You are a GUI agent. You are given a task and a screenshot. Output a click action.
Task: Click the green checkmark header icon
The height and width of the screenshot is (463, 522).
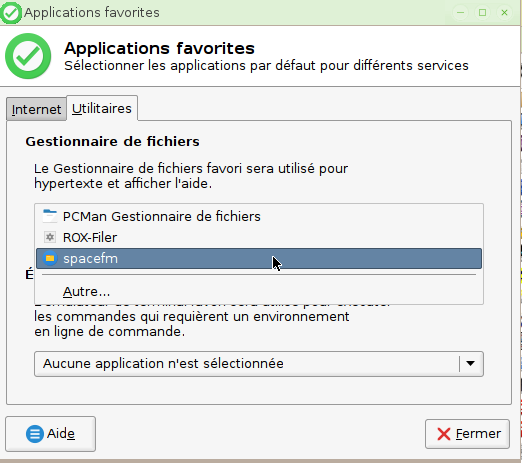(x=28, y=56)
